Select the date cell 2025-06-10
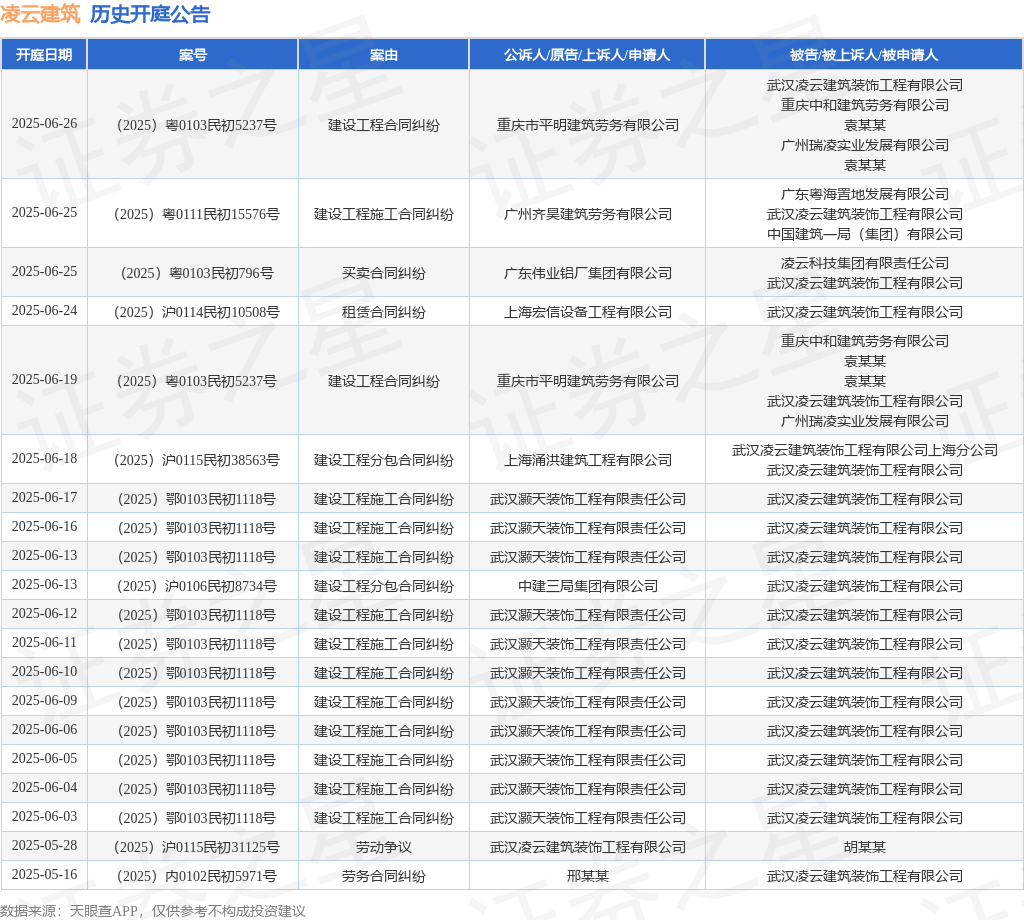 (44, 671)
